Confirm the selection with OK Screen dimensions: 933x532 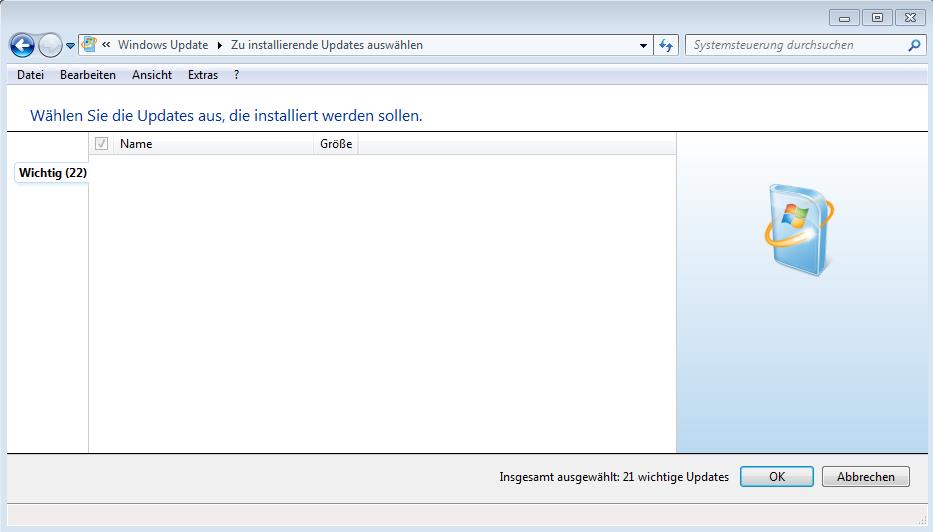click(777, 477)
